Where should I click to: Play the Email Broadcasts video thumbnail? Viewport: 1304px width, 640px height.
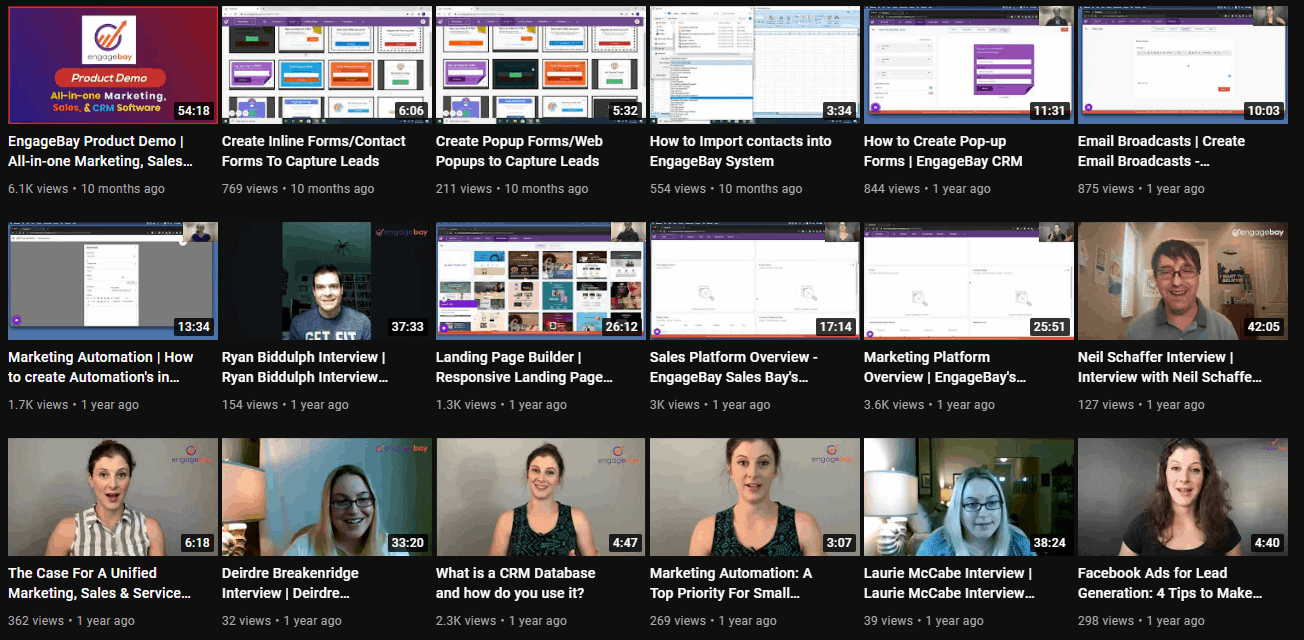1182,64
